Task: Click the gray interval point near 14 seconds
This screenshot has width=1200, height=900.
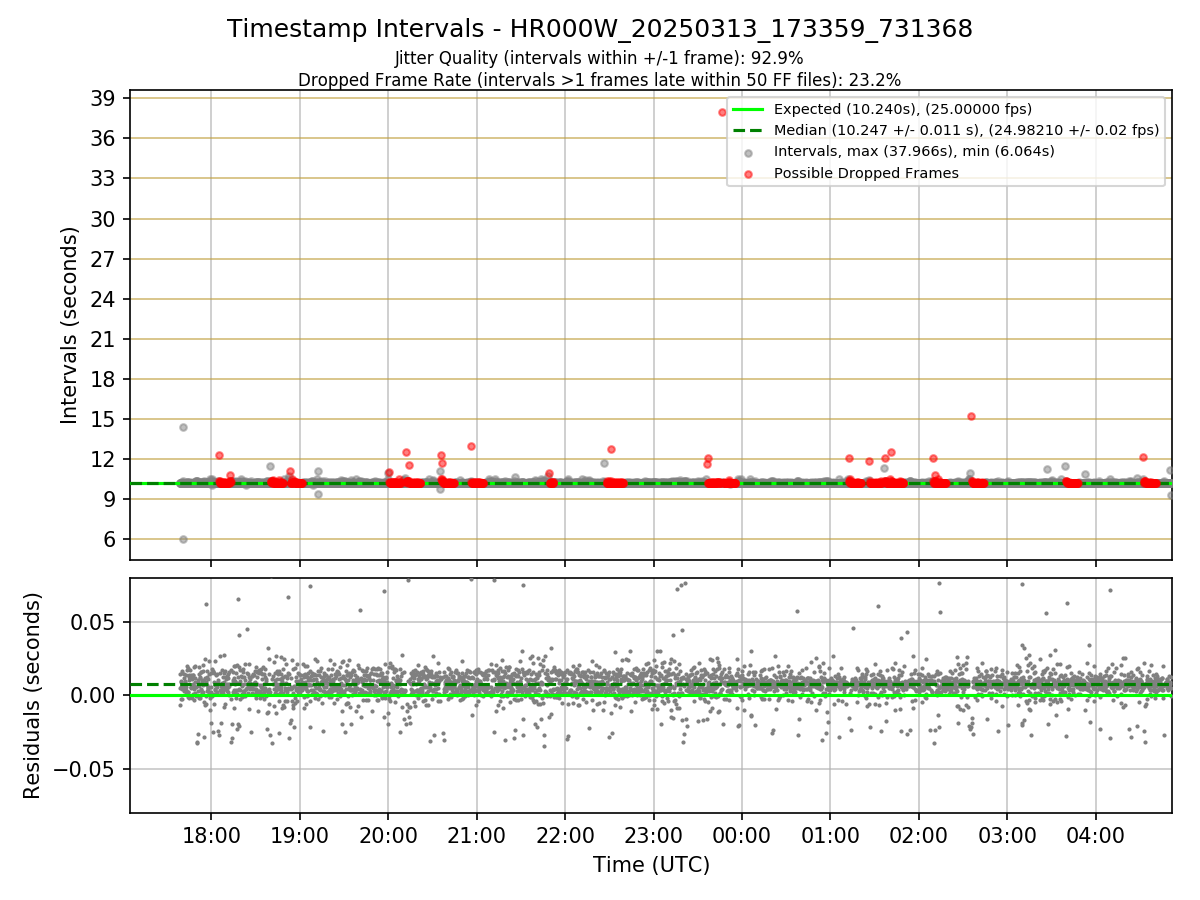Action: click(x=183, y=427)
